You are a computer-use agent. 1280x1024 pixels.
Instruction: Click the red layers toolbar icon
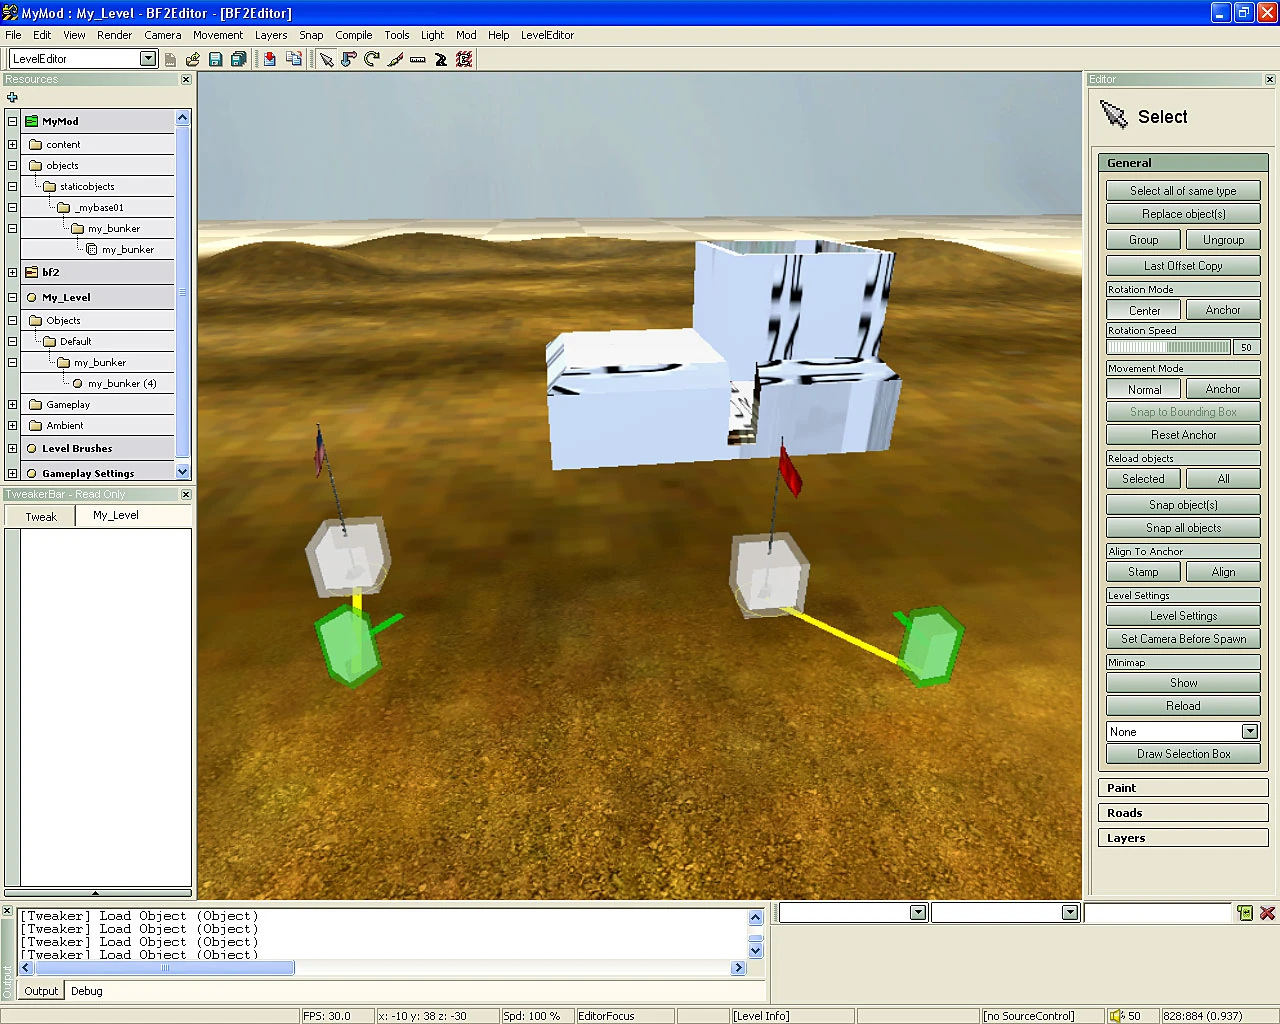pyautogui.click(x=464, y=59)
